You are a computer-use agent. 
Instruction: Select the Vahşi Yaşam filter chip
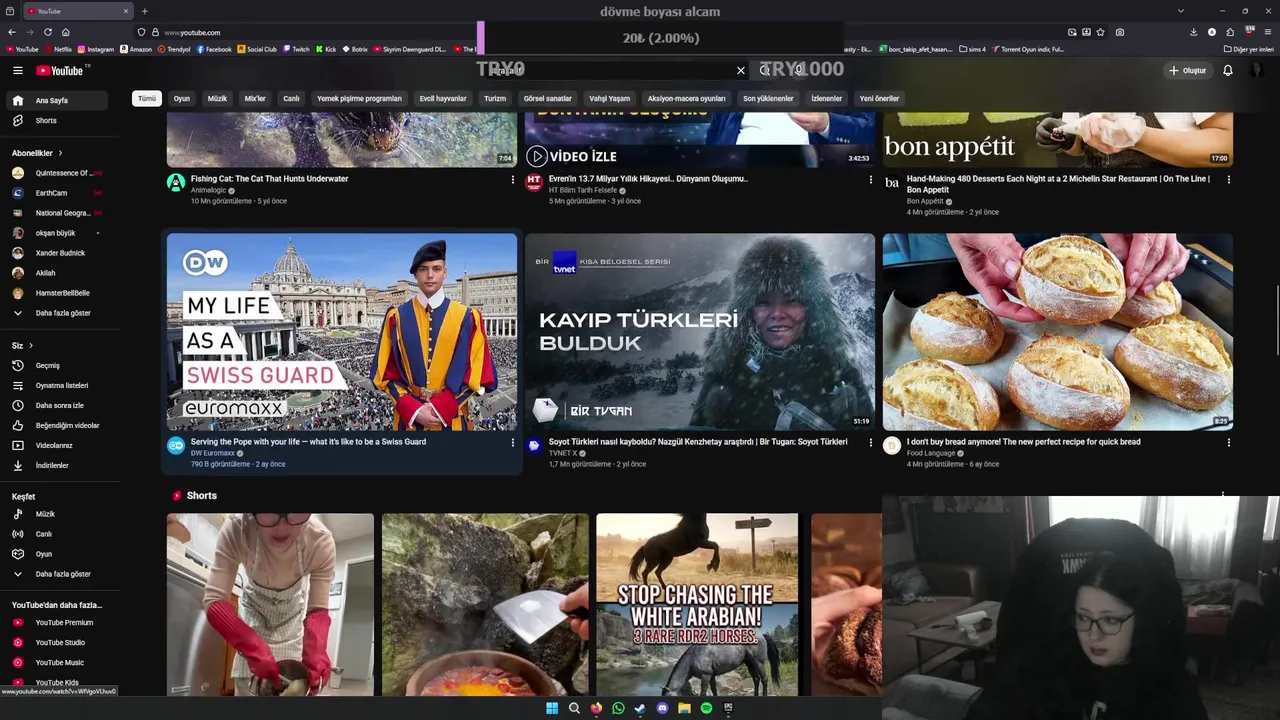[x=609, y=99]
